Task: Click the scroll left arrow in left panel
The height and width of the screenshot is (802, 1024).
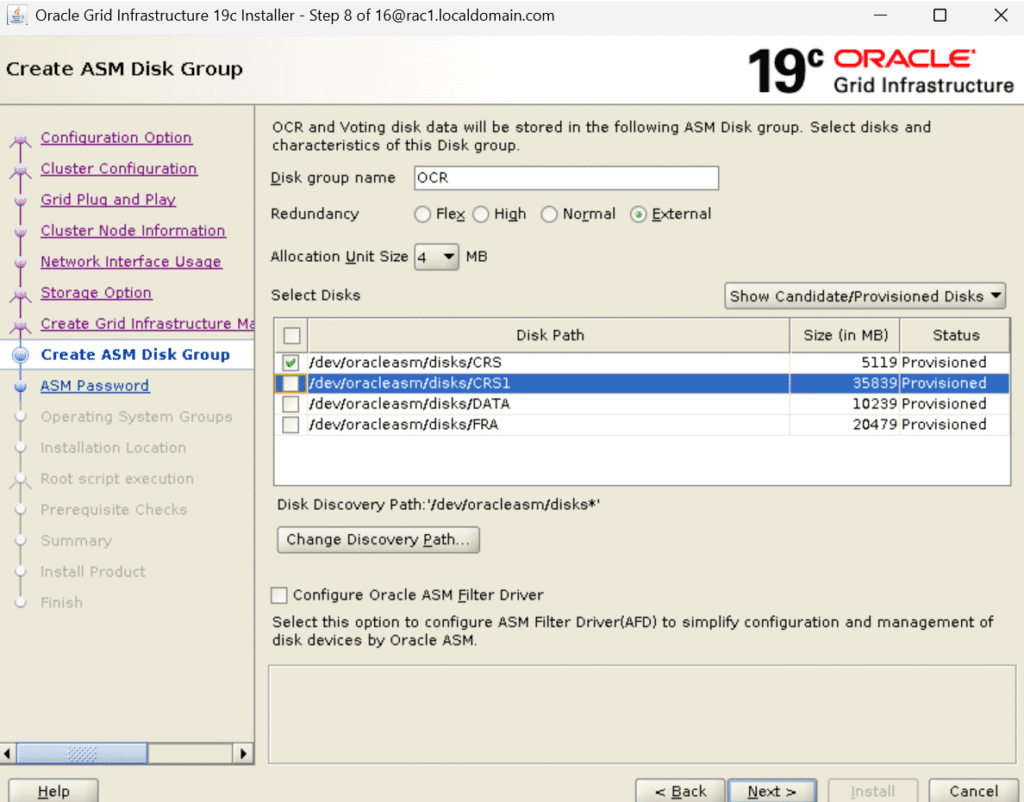Action: point(9,753)
